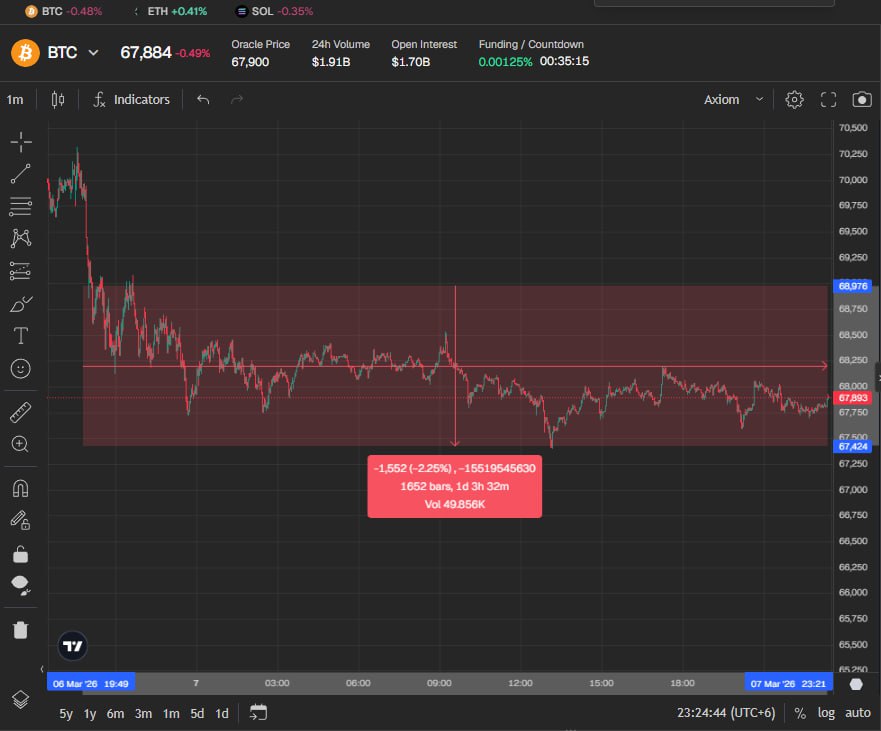
Task: Click the 06 Mar '26 19:49 time label
Action: coord(90,684)
